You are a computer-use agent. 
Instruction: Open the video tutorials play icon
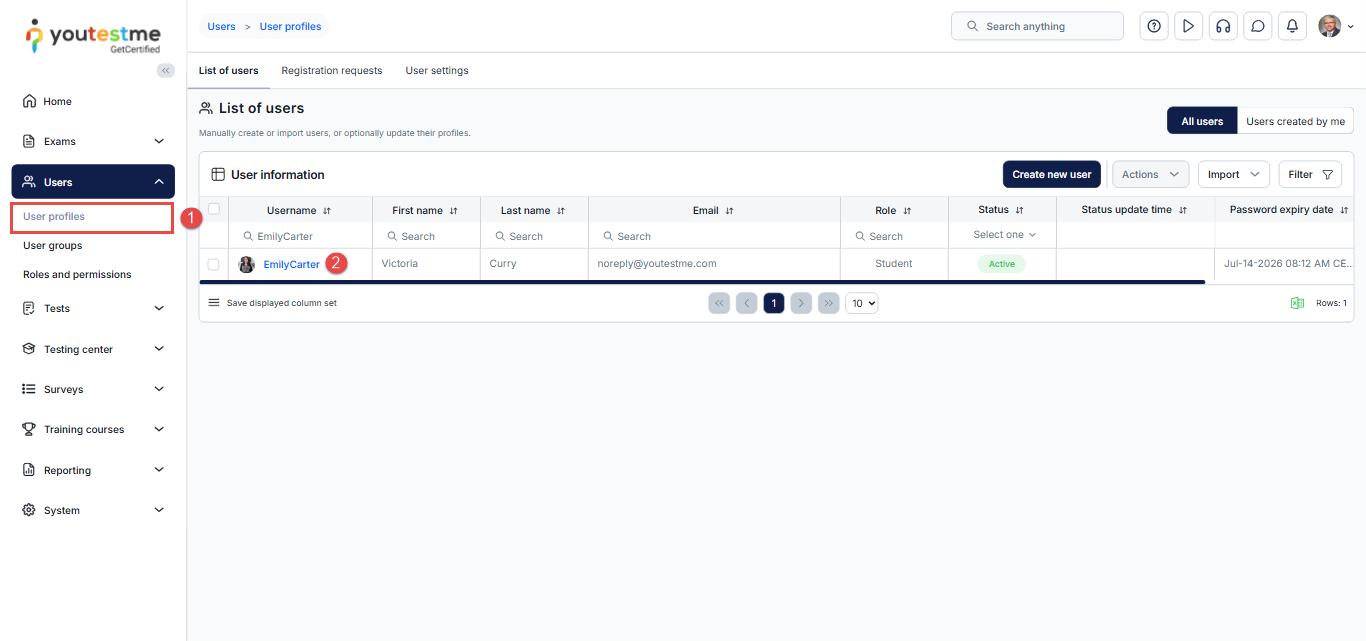pos(1188,26)
